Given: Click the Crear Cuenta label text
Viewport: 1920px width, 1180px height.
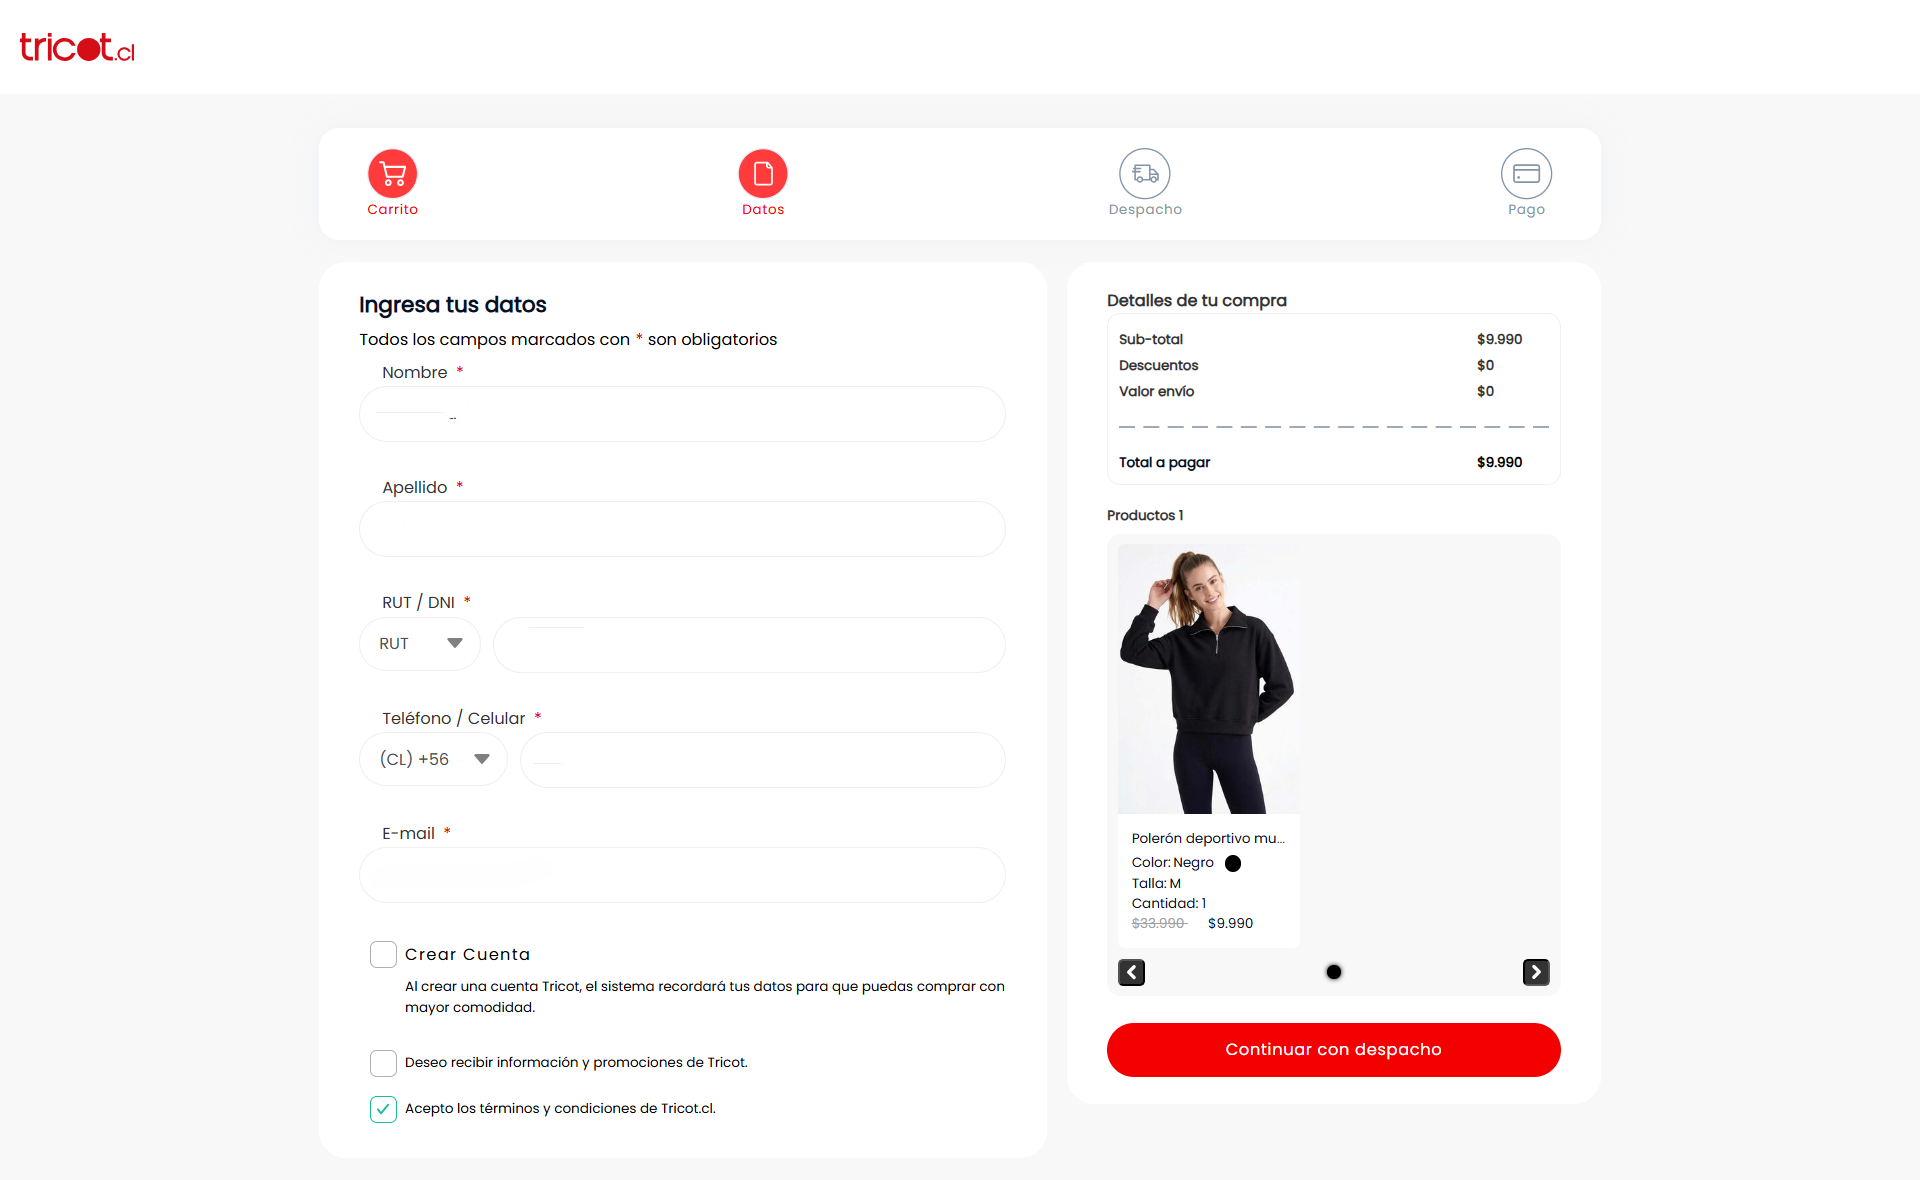Looking at the screenshot, I should [467, 955].
